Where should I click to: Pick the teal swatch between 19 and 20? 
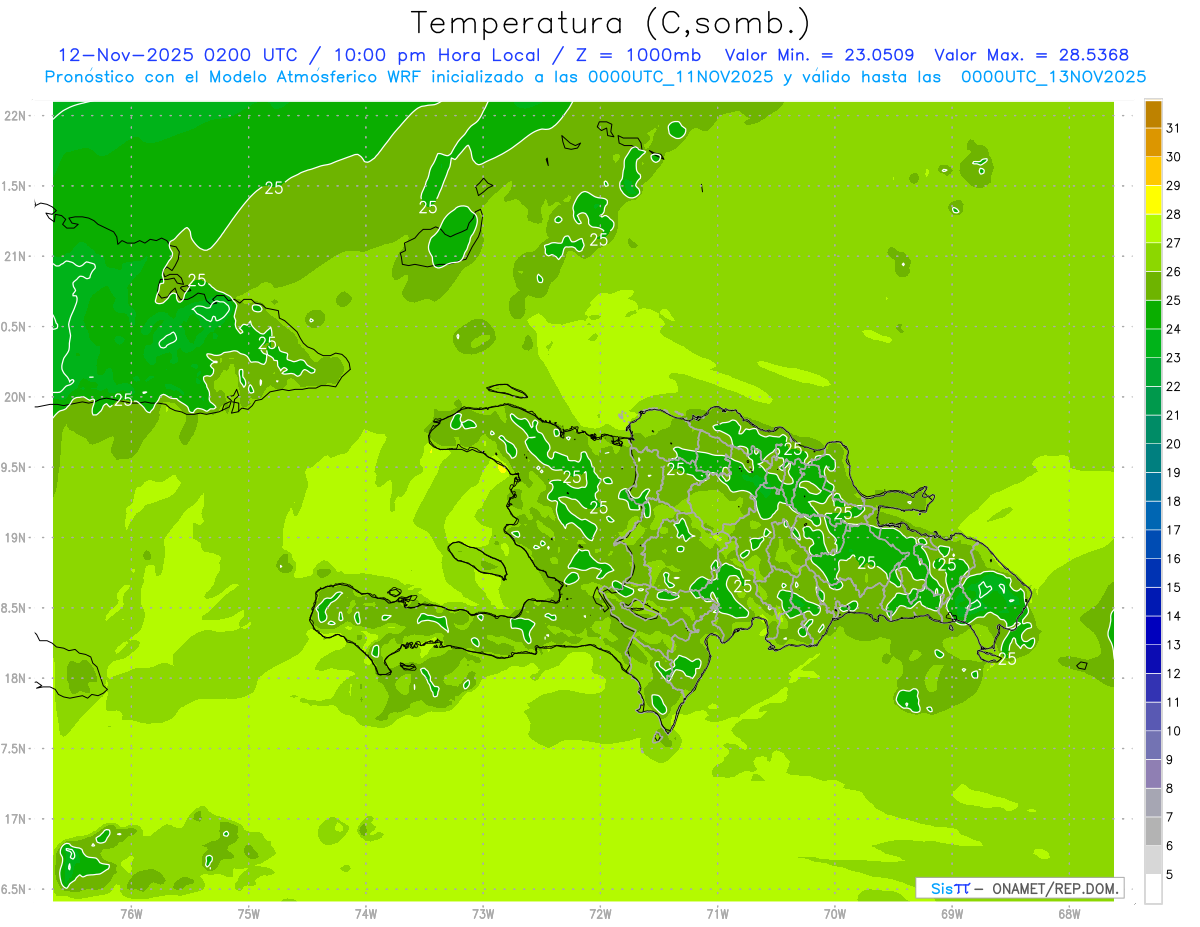(1153, 458)
